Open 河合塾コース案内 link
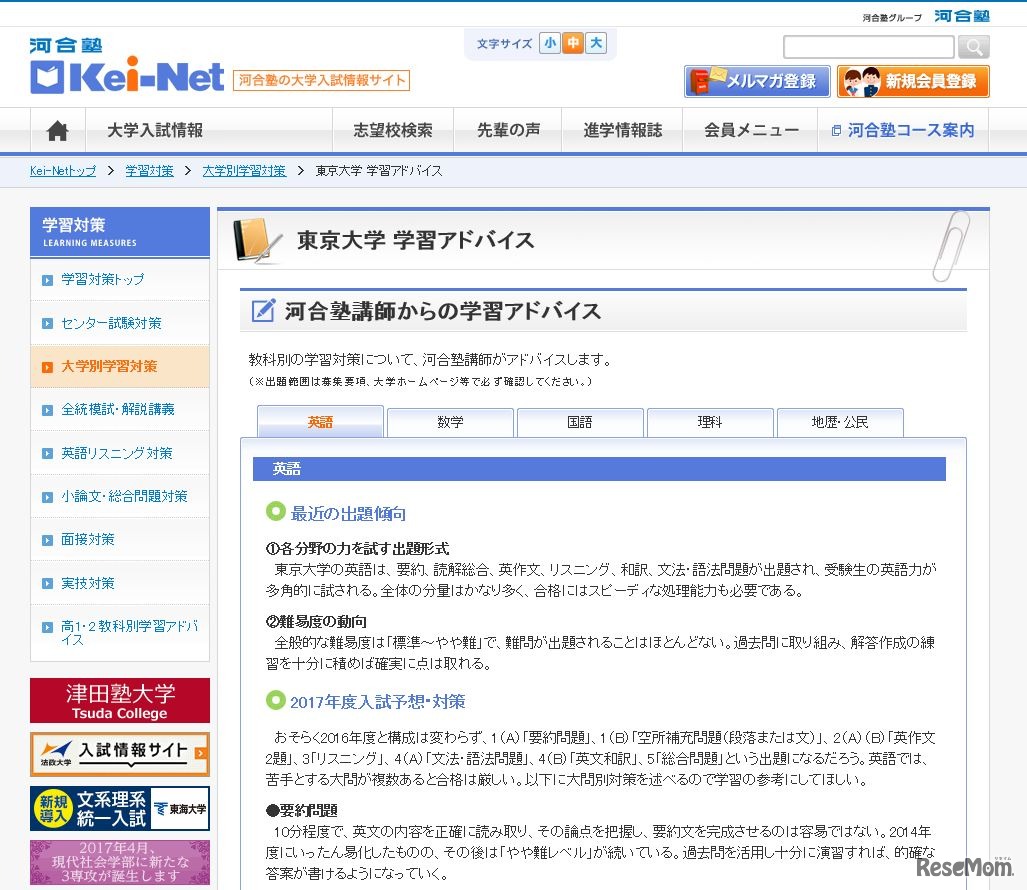This screenshot has width=1027, height=890. coord(903,130)
